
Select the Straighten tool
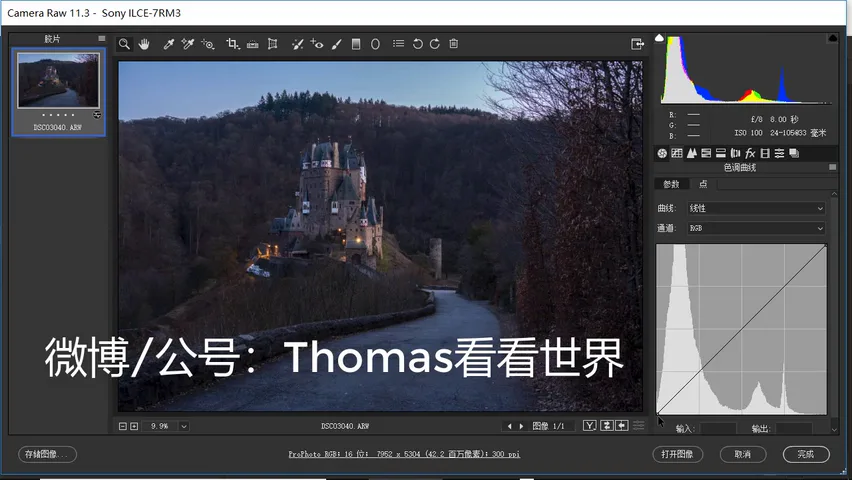pos(253,44)
